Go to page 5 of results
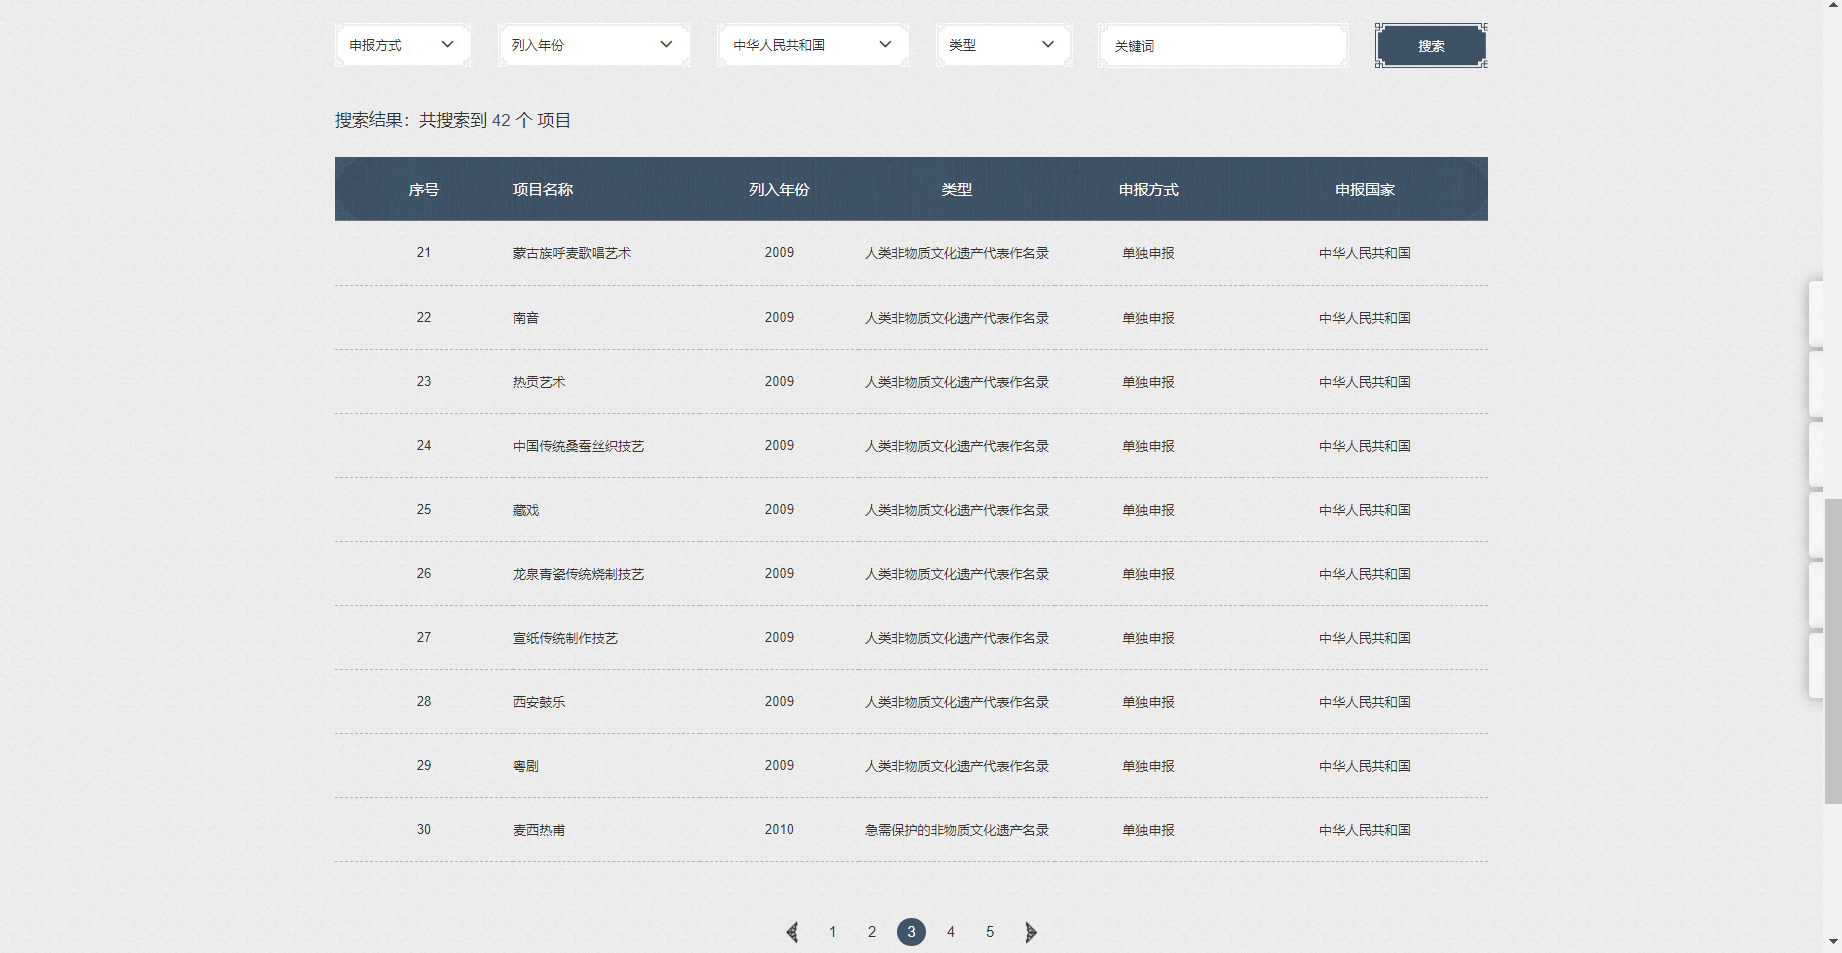The width and height of the screenshot is (1842, 953). 990,932
